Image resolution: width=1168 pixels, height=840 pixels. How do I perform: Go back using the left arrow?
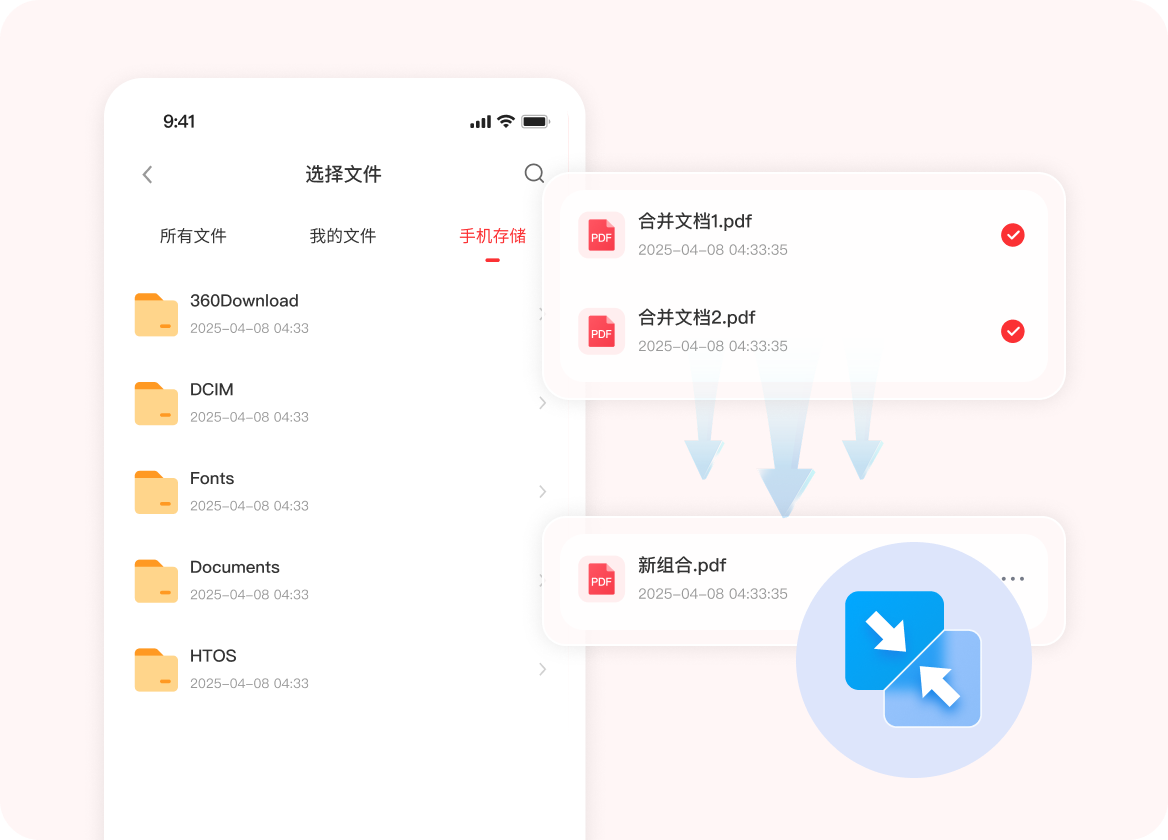click(x=147, y=174)
